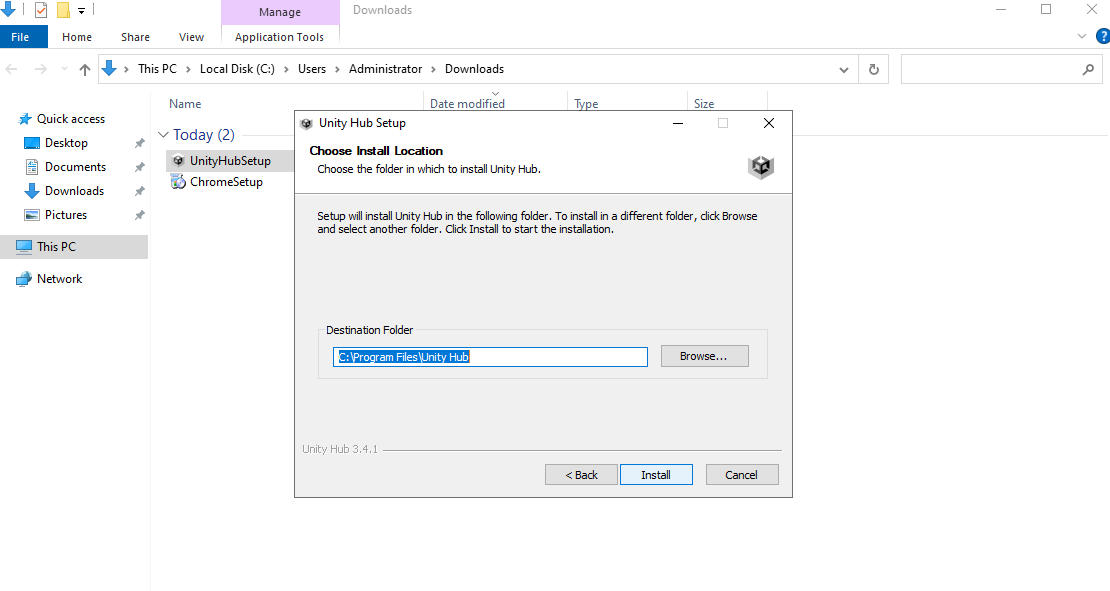This screenshot has width=1110, height=591.
Task: Go up one folder level arrow
Action: (x=85, y=69)
